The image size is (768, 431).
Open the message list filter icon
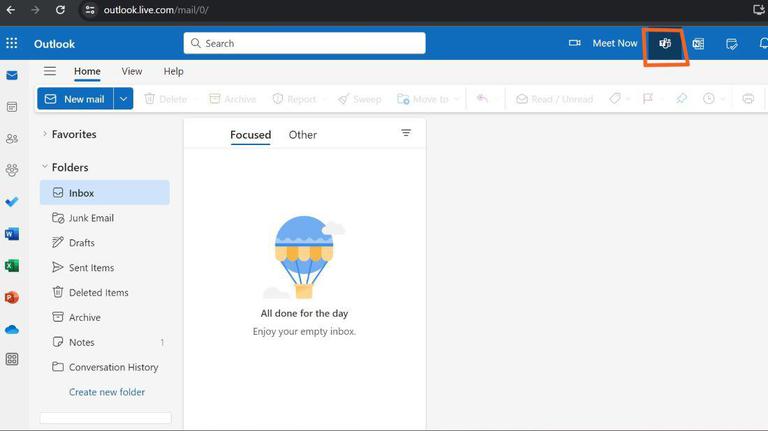(x=406, y=133)
